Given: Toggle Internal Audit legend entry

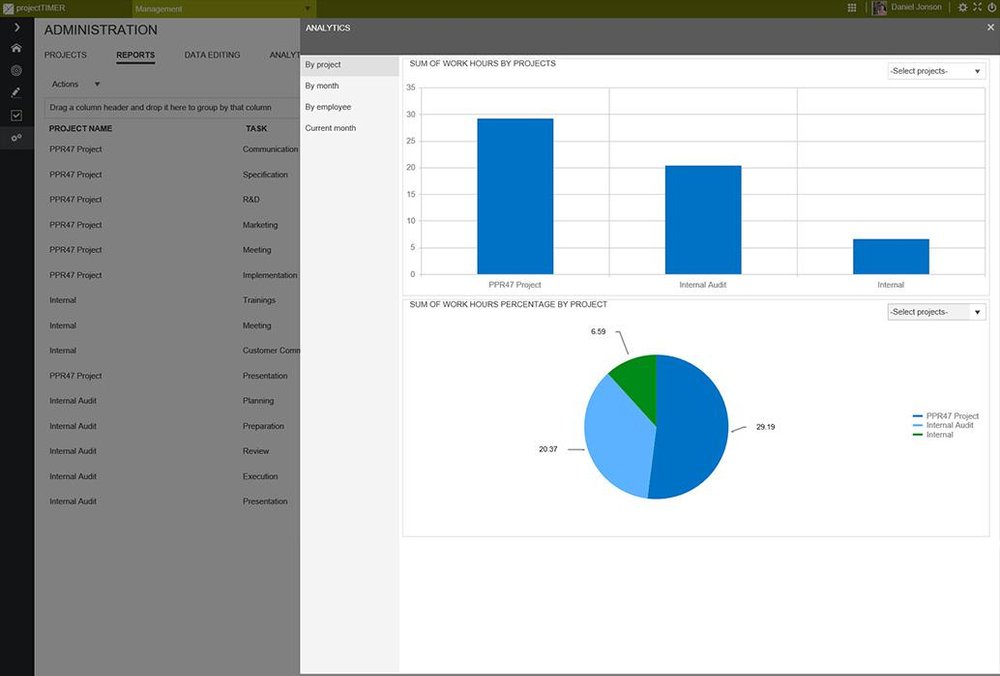Looking at the screenshot, I should 943,425.
